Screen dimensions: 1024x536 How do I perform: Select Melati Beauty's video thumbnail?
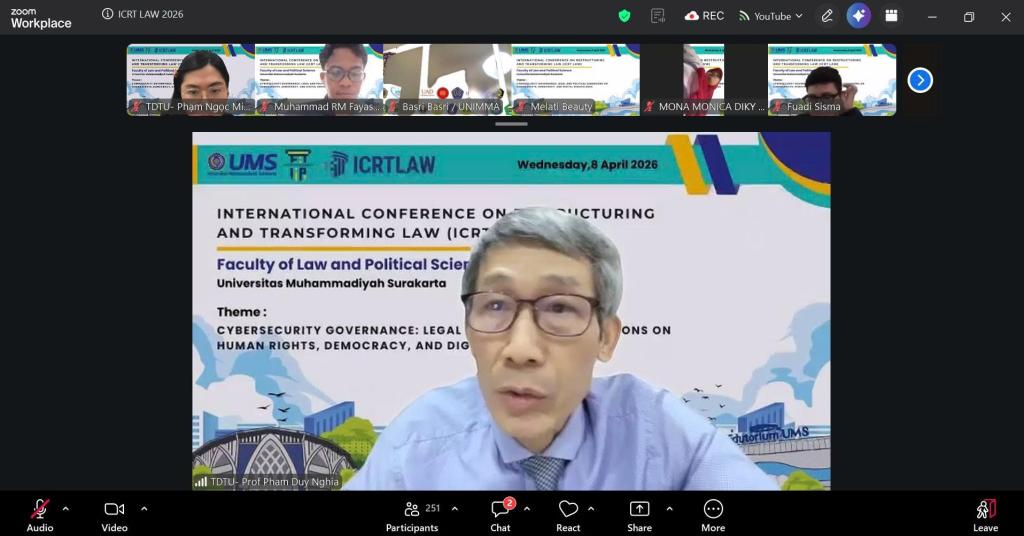(575, 80)
